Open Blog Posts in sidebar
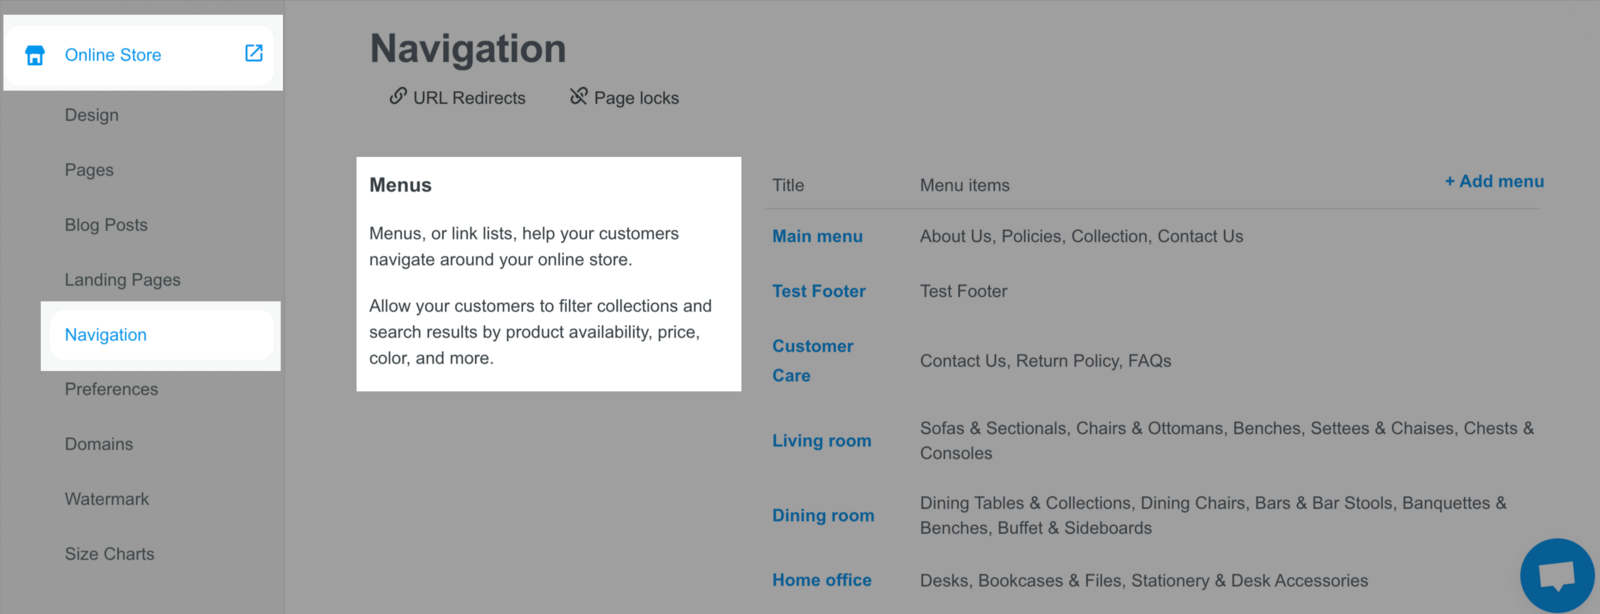The width and height of the screenshot is (1600, 614). pos(106,225)
